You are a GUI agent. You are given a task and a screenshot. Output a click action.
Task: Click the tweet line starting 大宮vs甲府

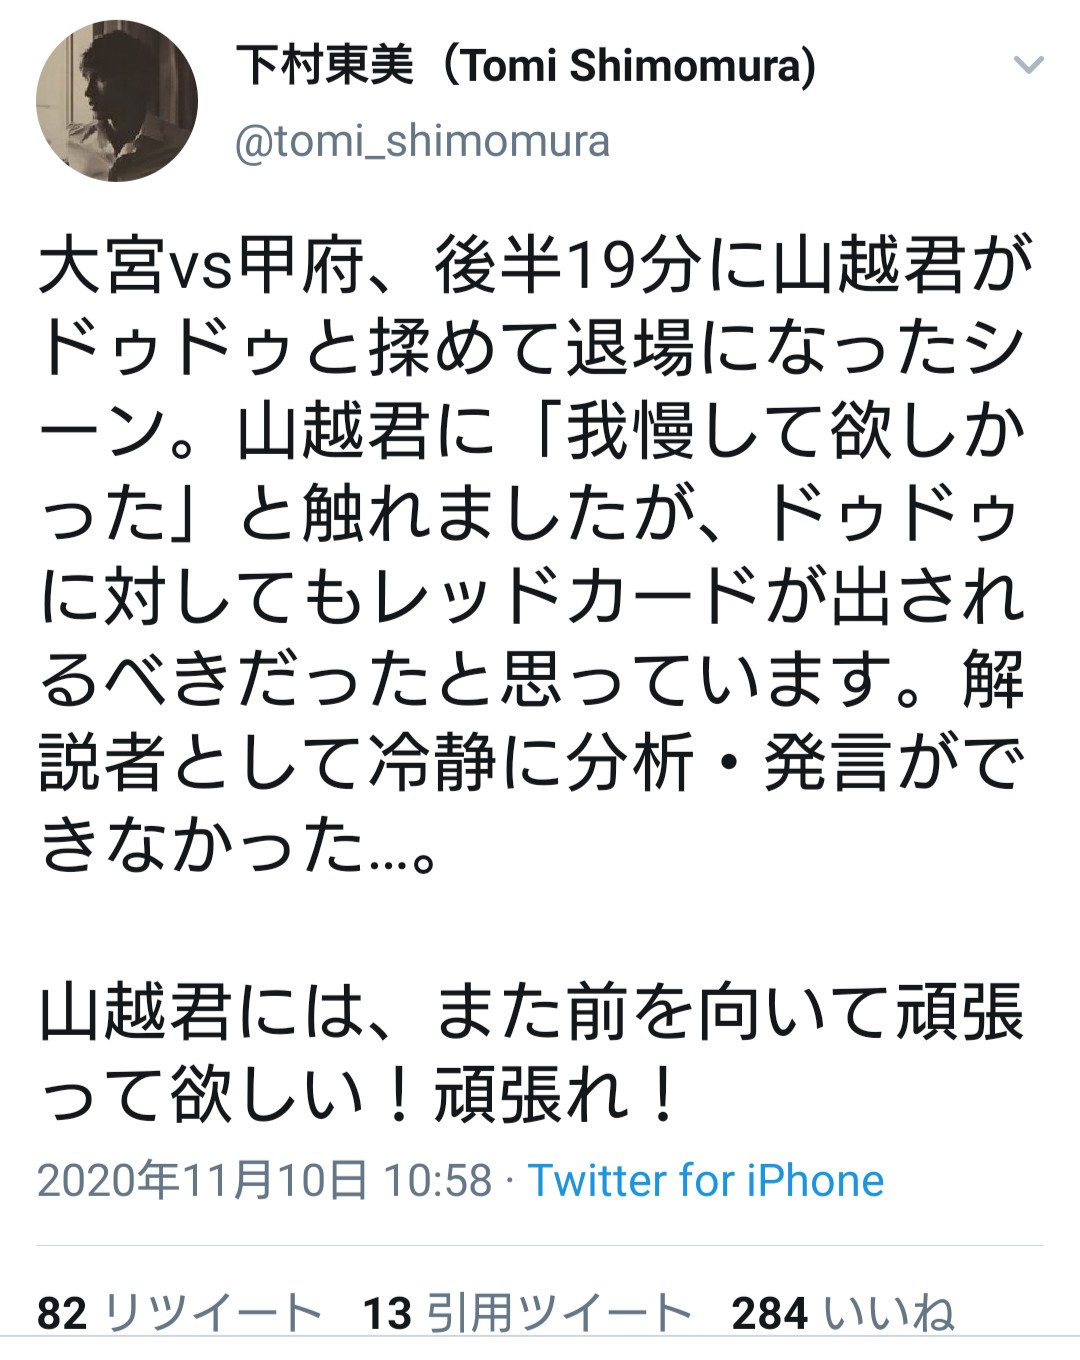pyautogui.click(x=534, y=267)
